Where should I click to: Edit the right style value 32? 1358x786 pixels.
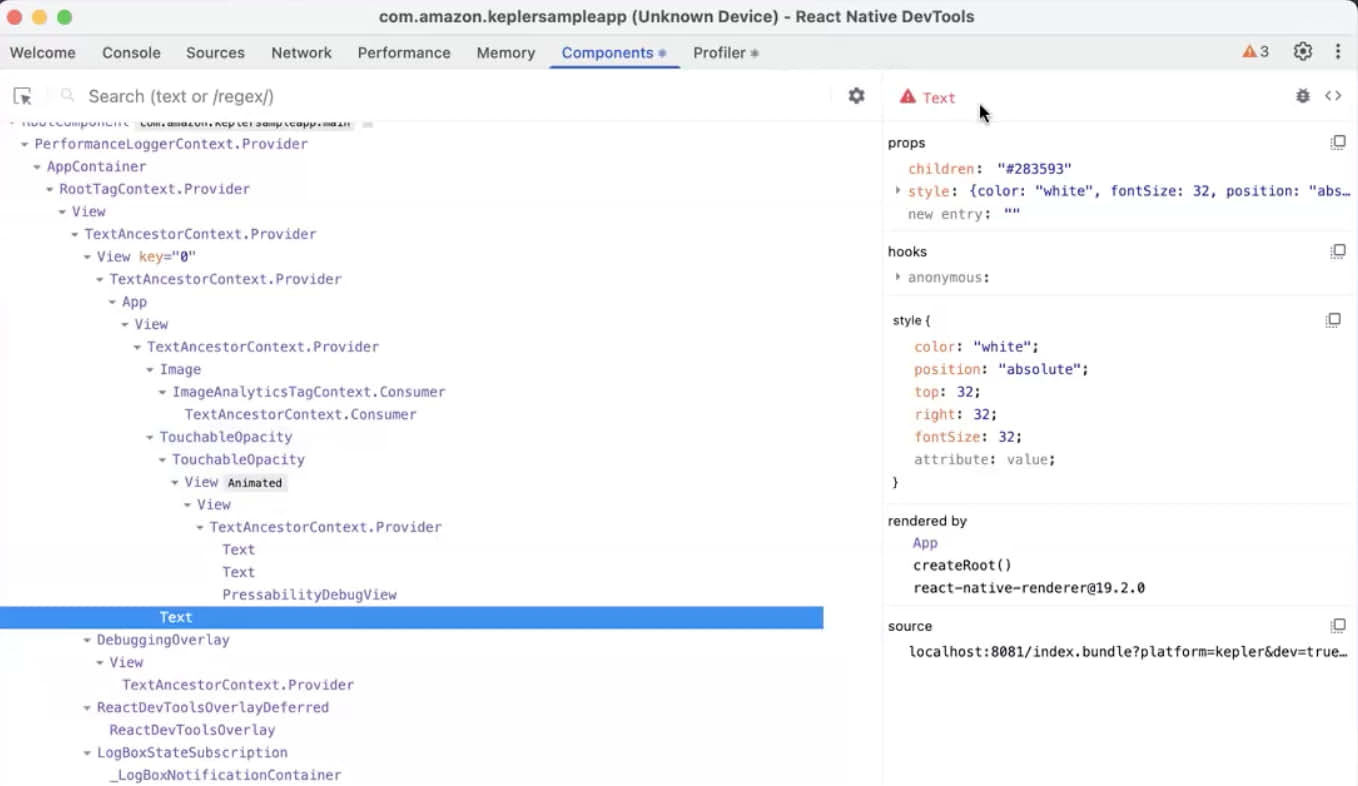tap(981, 415)
